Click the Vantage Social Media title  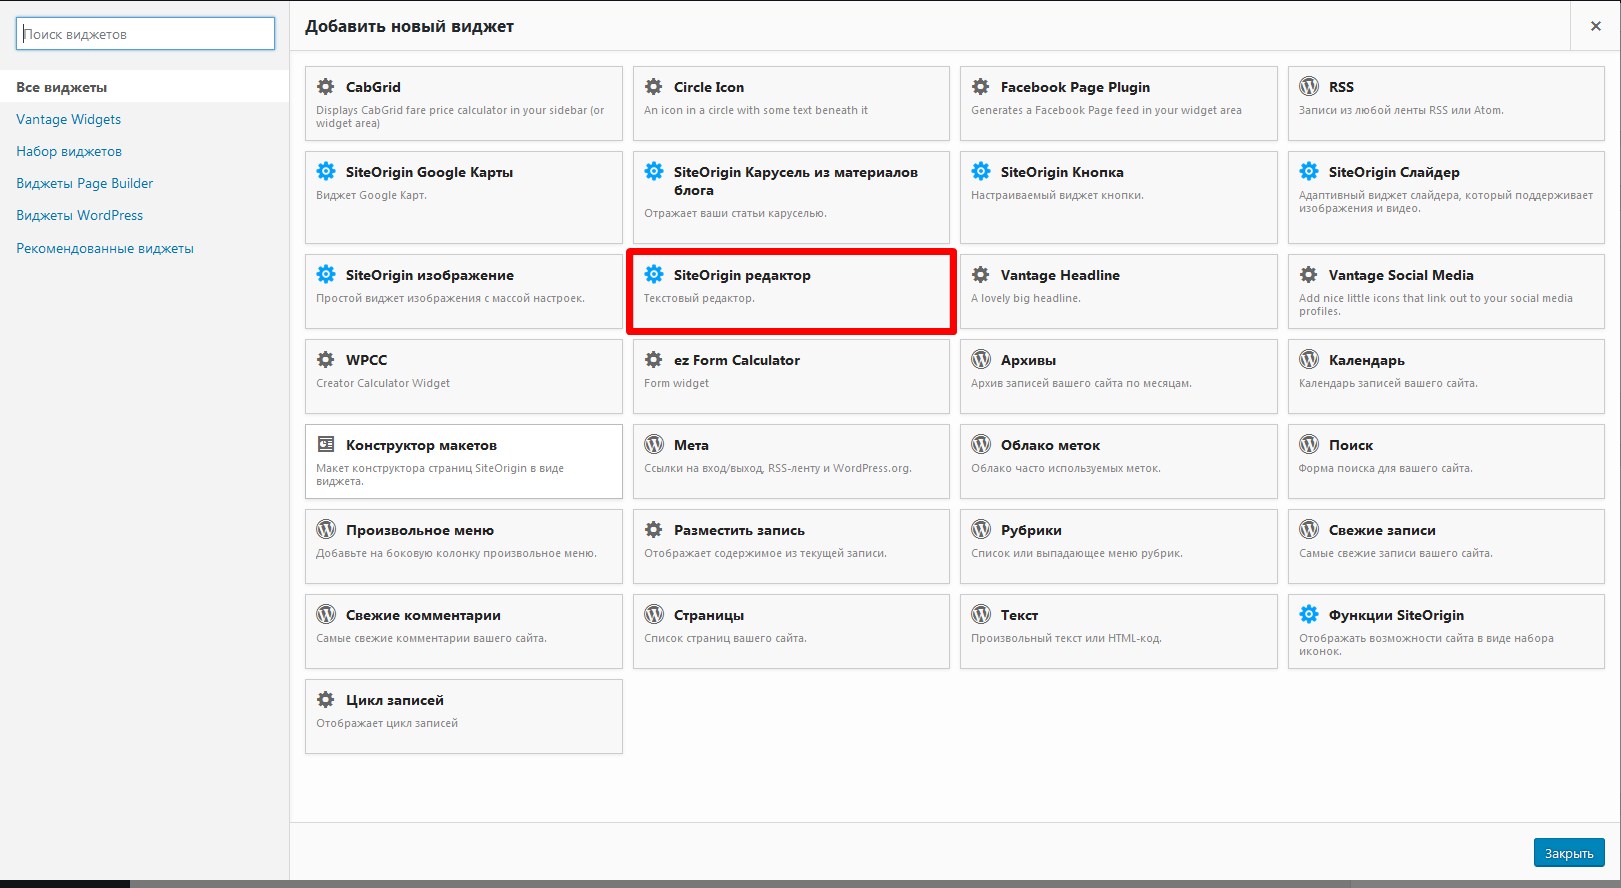point(1401,275)
